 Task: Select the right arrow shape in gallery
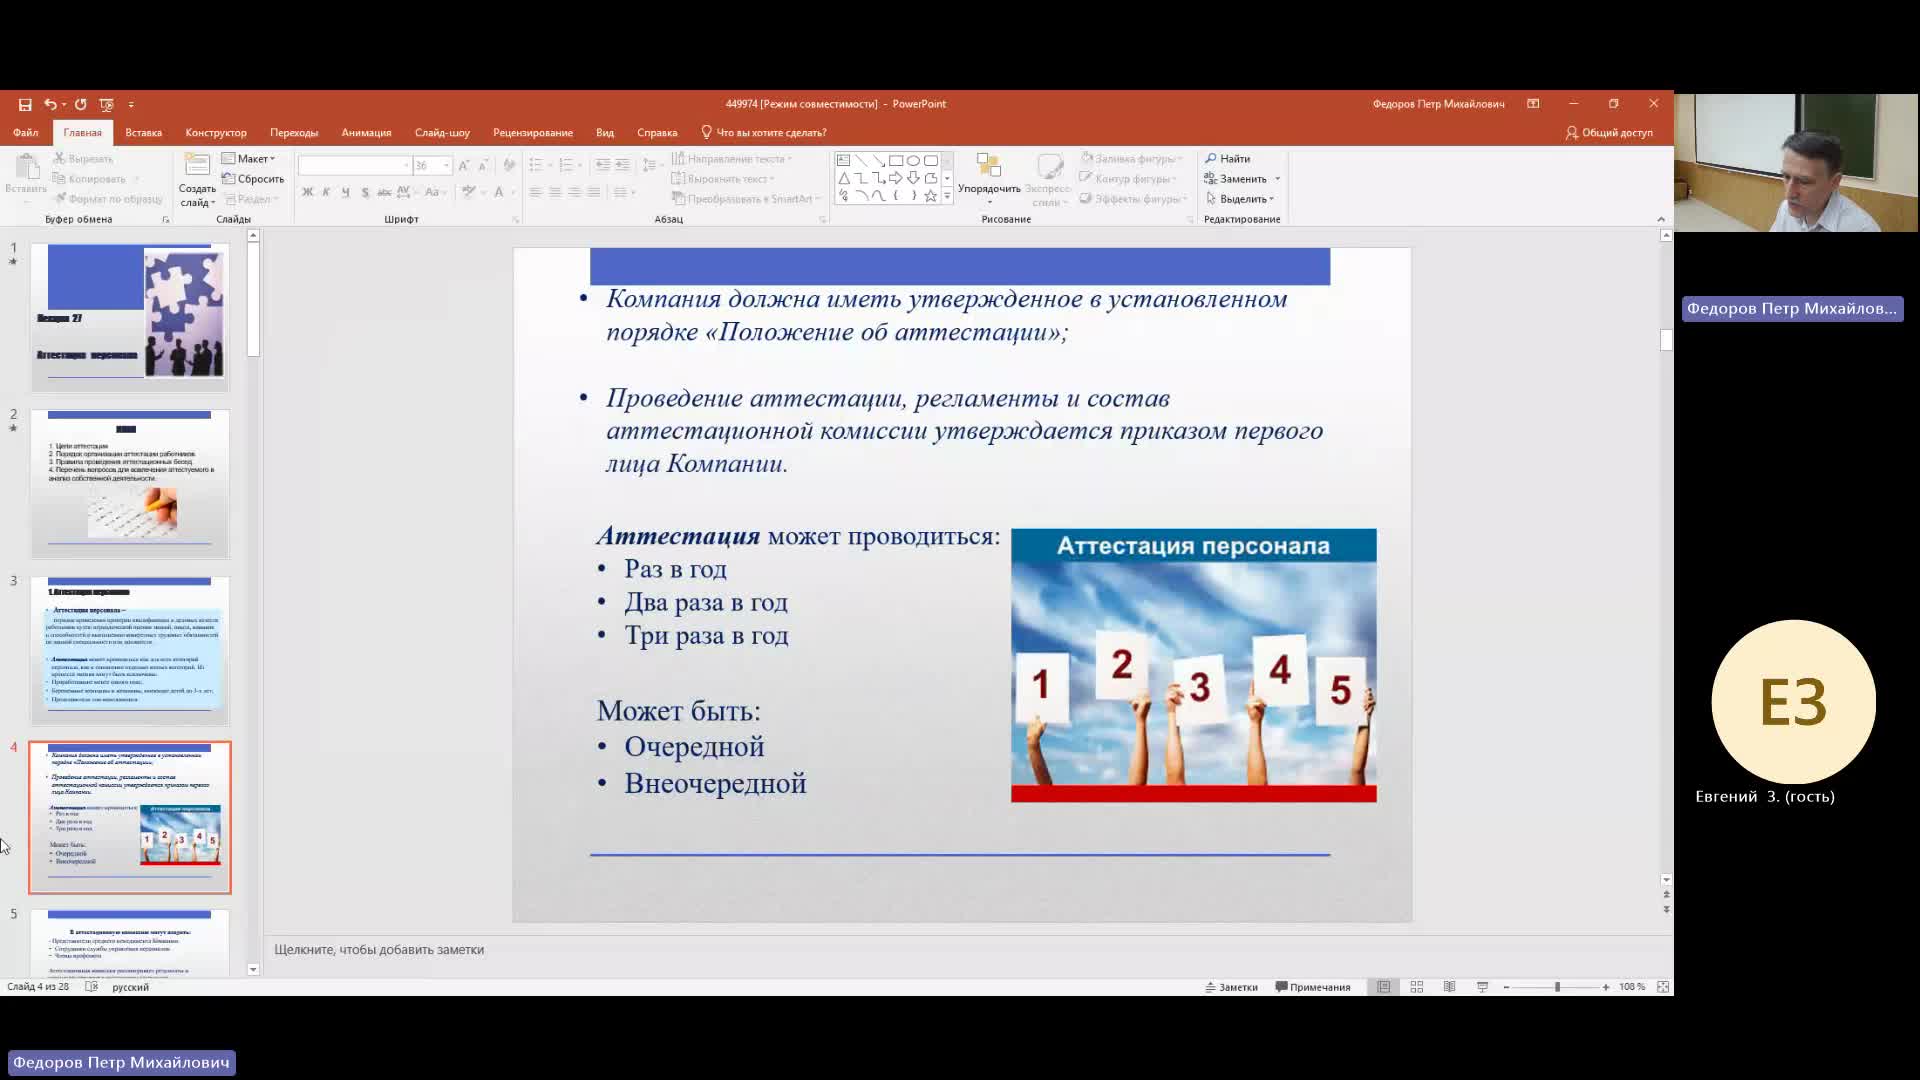click(x=896, y=178)
